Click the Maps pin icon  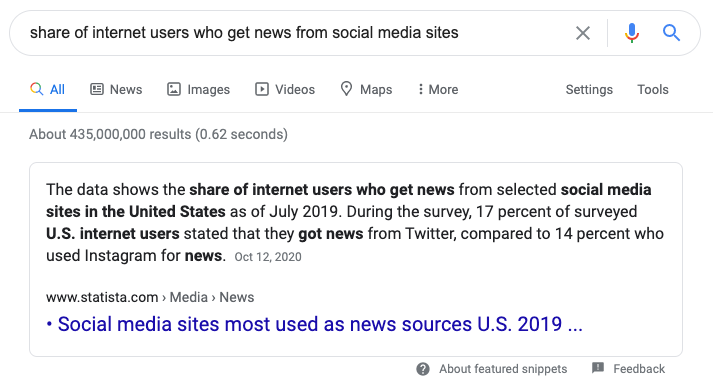(346, 89)
